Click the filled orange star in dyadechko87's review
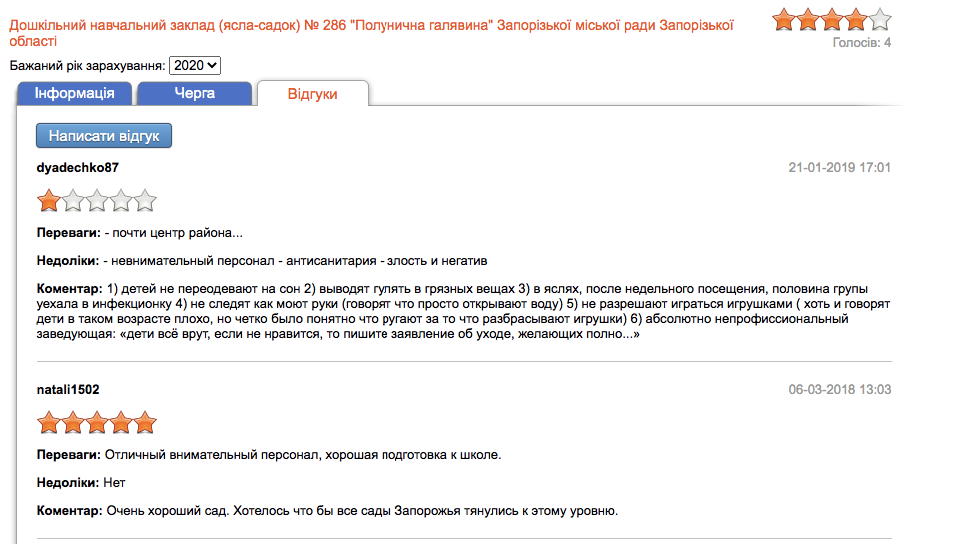 coord(48,202)
